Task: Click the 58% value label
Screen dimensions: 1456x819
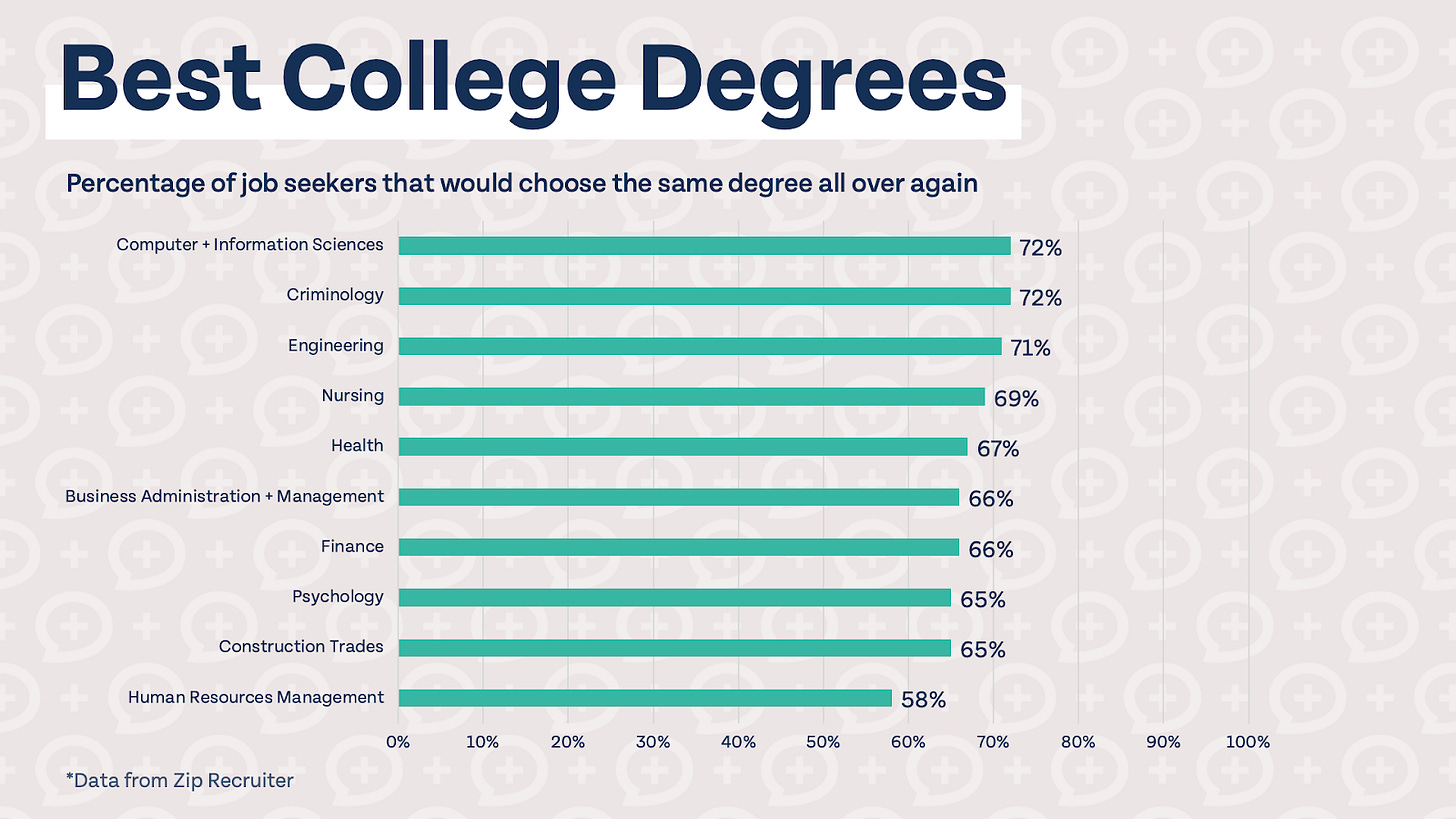Action: click(923, 700)
